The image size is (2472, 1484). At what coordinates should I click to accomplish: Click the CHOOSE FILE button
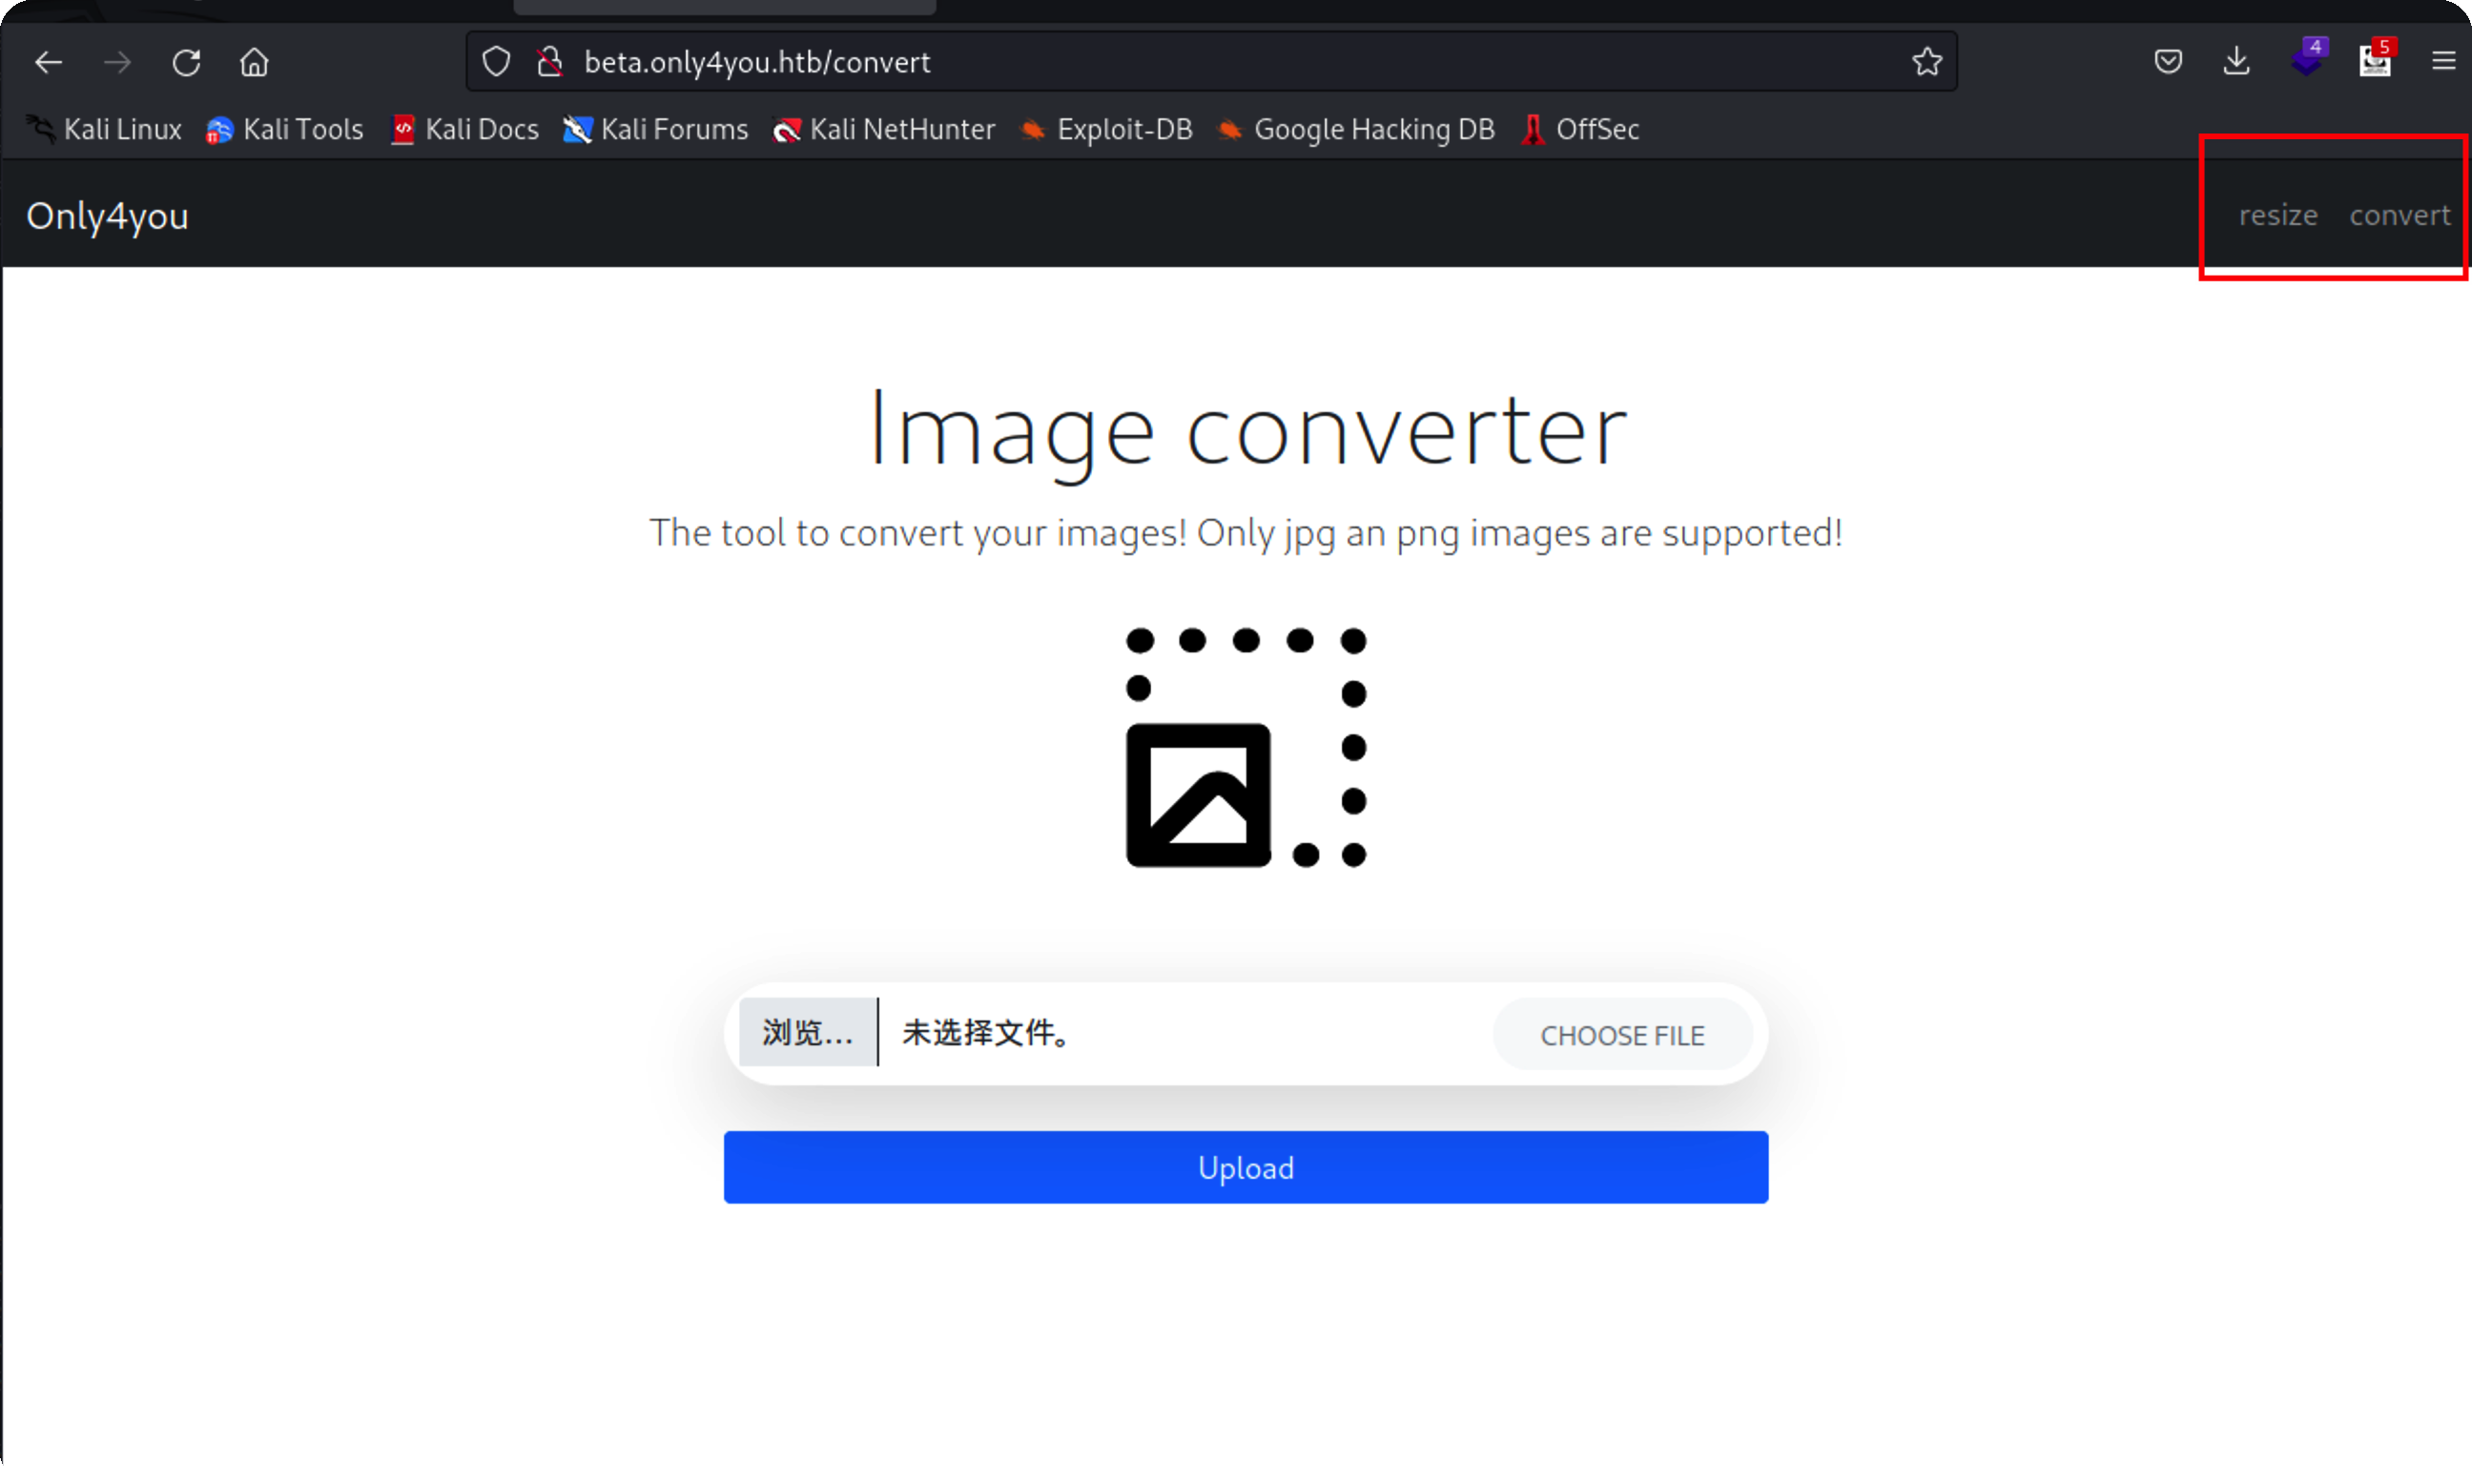click(x=1621, y=1035)
